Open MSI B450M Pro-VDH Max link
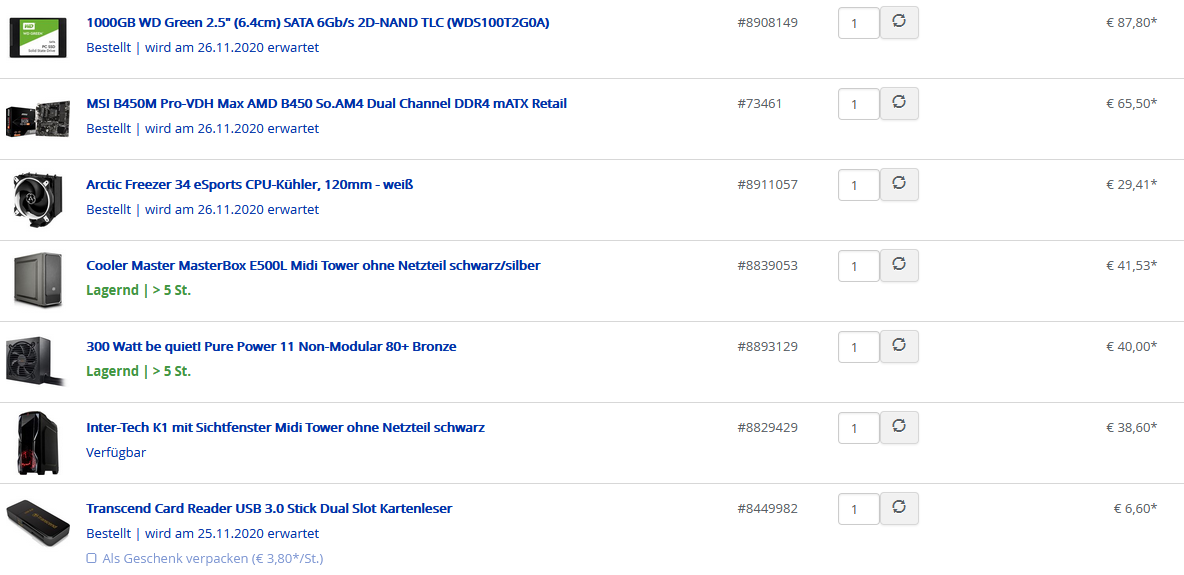The width and height of the screenshot is (1184, 575). coord(326,103)
